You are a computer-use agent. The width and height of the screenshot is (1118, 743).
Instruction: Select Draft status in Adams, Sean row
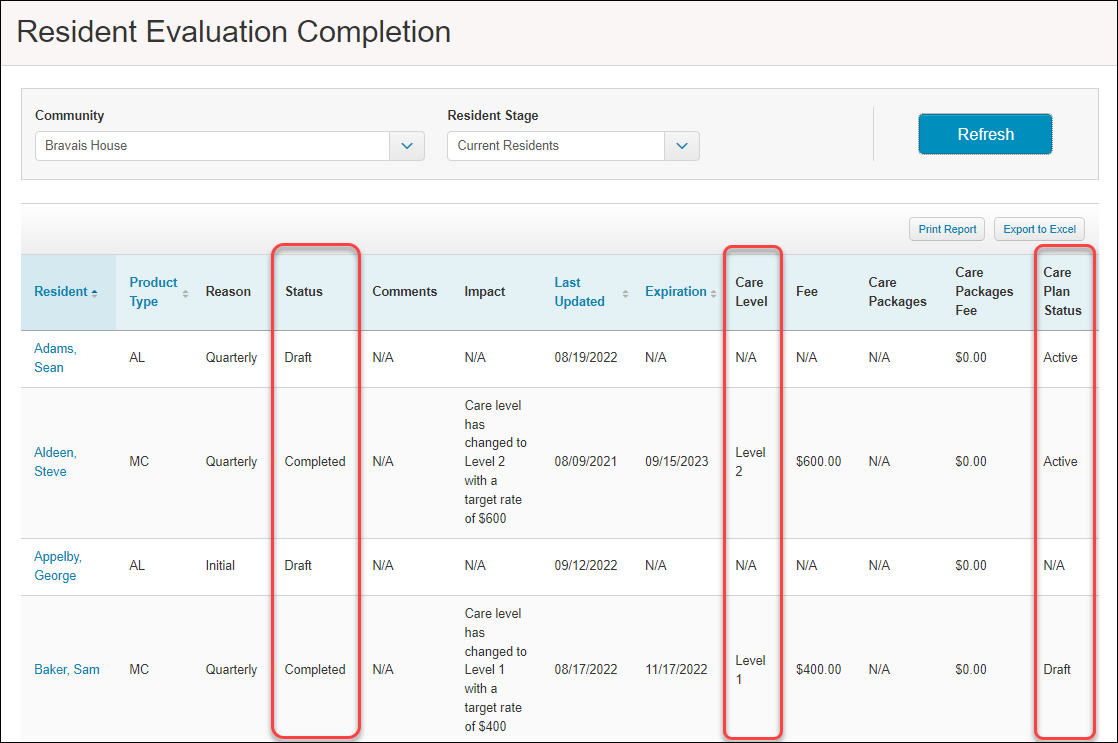(x=298, y=357)
